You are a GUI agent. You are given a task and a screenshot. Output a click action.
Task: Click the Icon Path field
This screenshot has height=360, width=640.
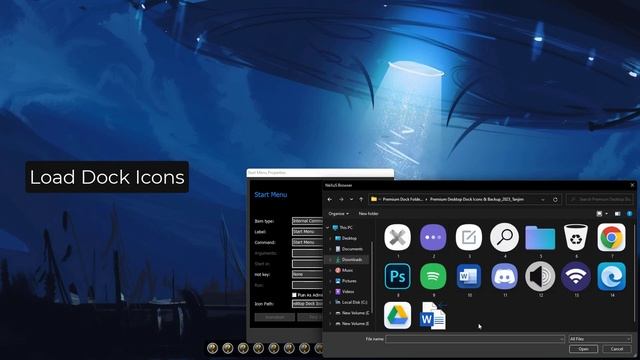click(307, 304)
